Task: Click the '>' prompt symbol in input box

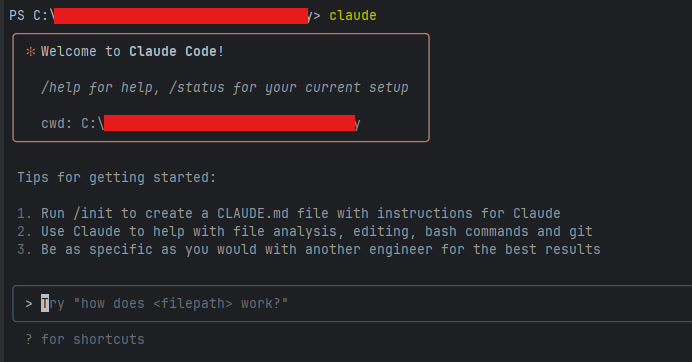Action: (29, 304)
